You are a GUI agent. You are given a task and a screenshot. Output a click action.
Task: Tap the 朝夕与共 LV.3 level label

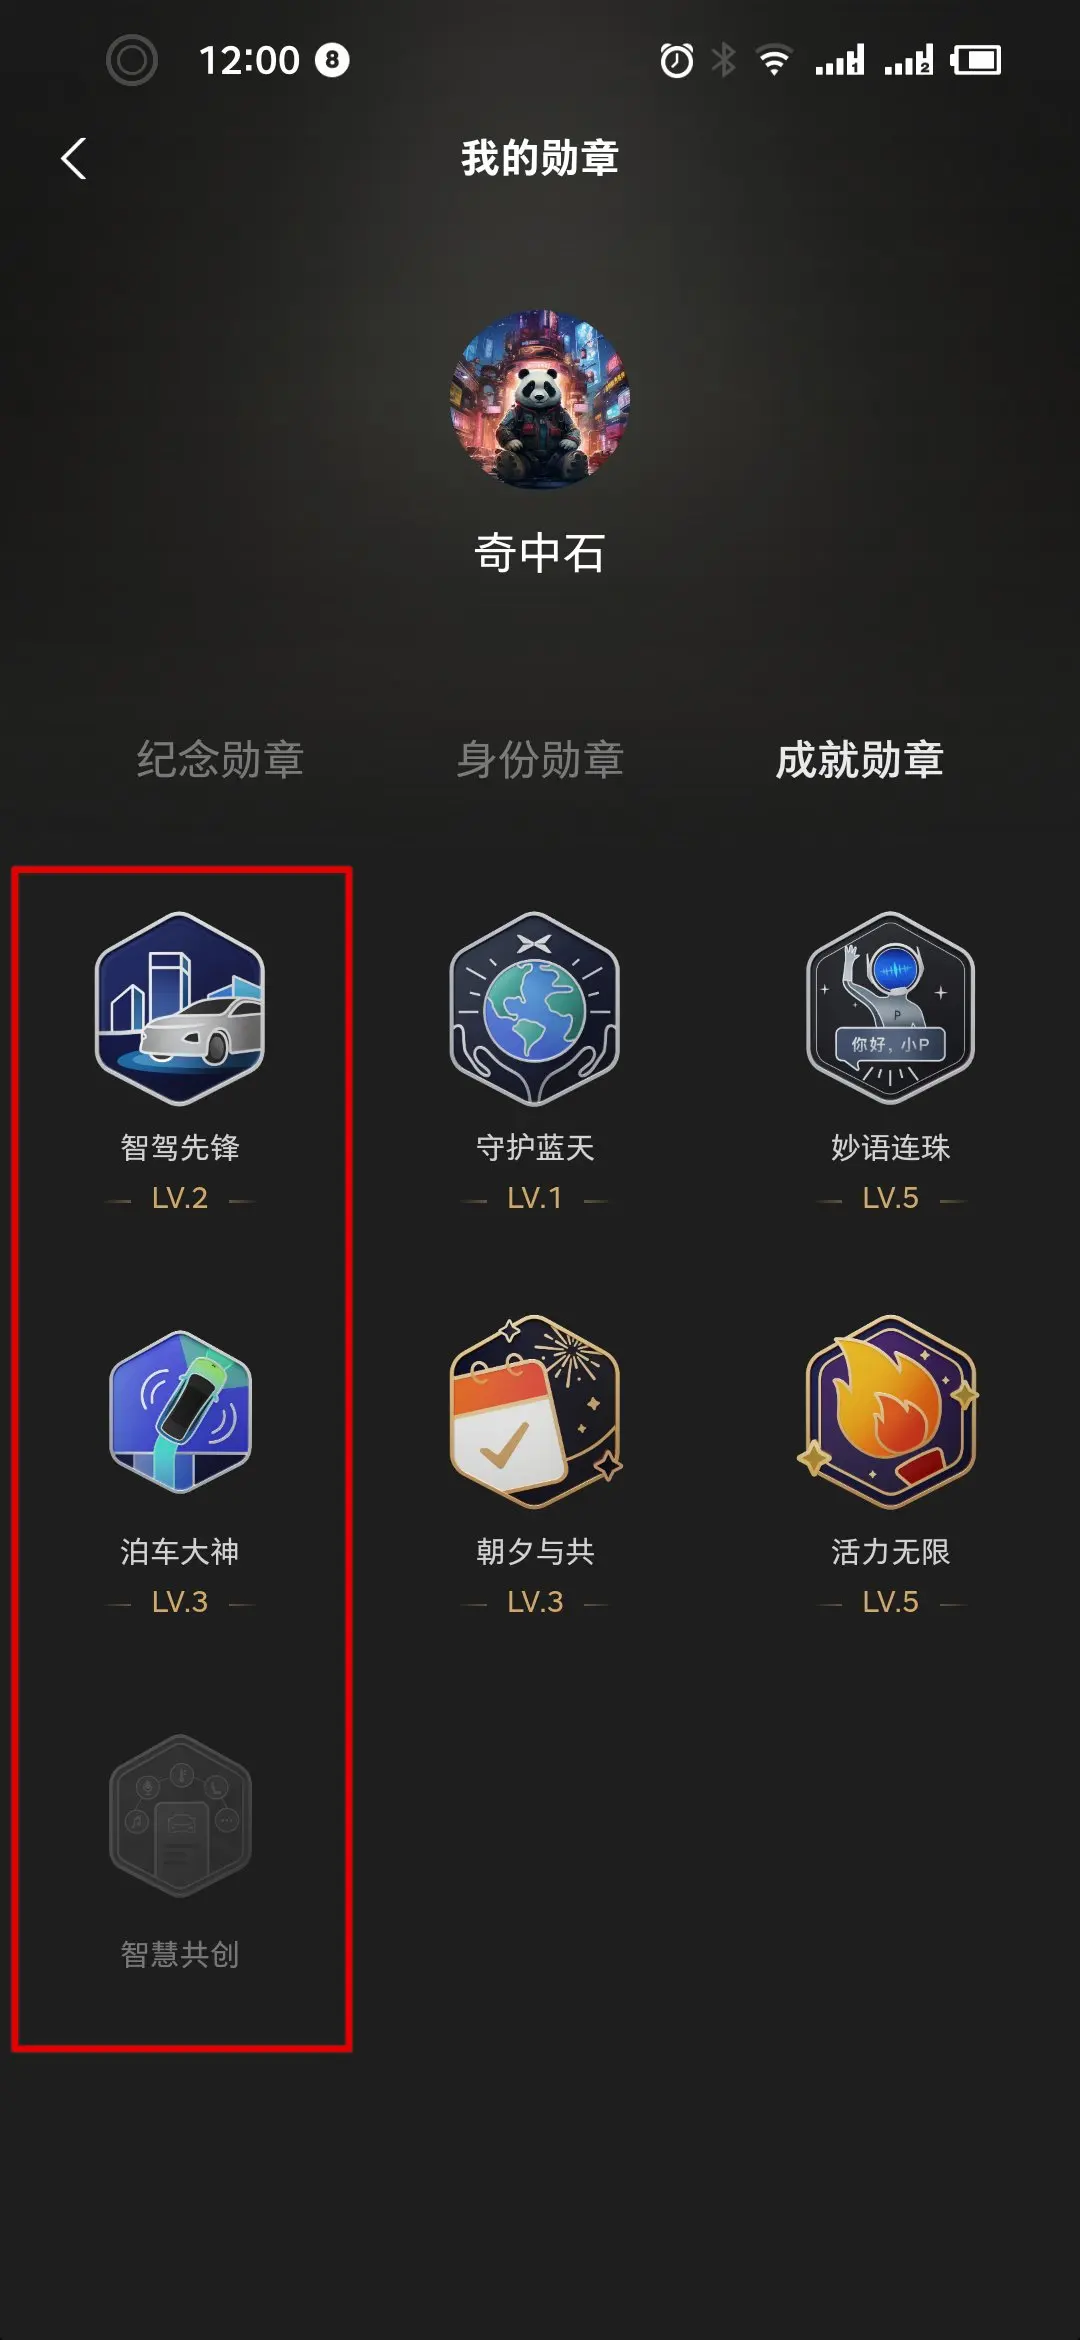[535, 1602]
